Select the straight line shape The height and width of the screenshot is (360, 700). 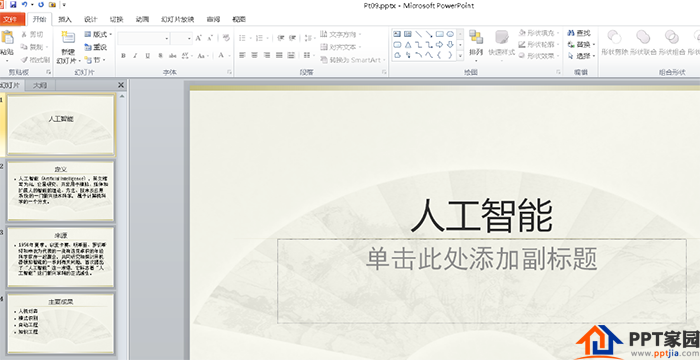419,34
